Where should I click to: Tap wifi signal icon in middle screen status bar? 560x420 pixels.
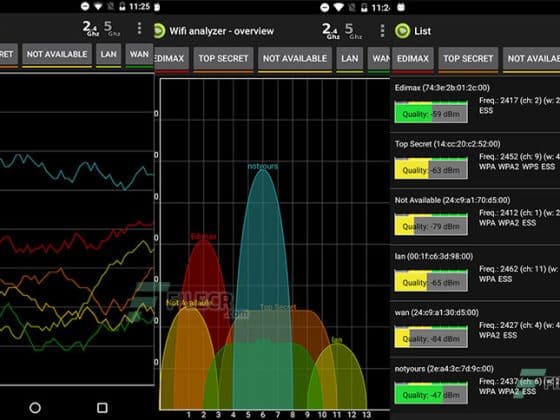click(338, 8)
